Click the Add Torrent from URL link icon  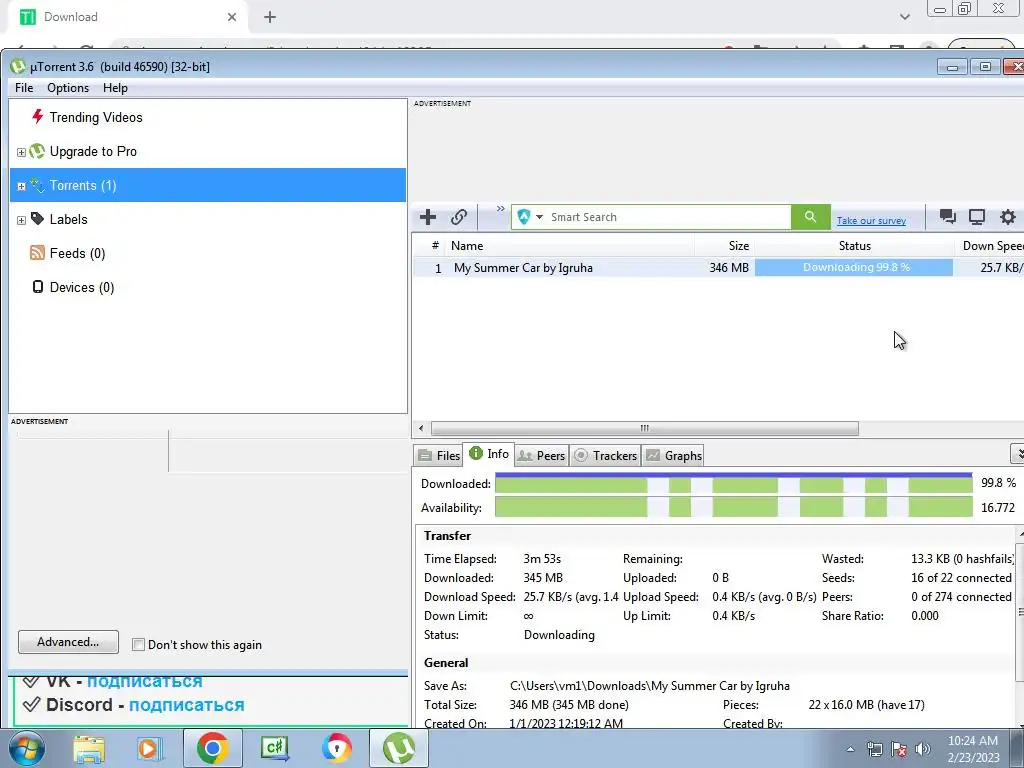click(459, 217)
